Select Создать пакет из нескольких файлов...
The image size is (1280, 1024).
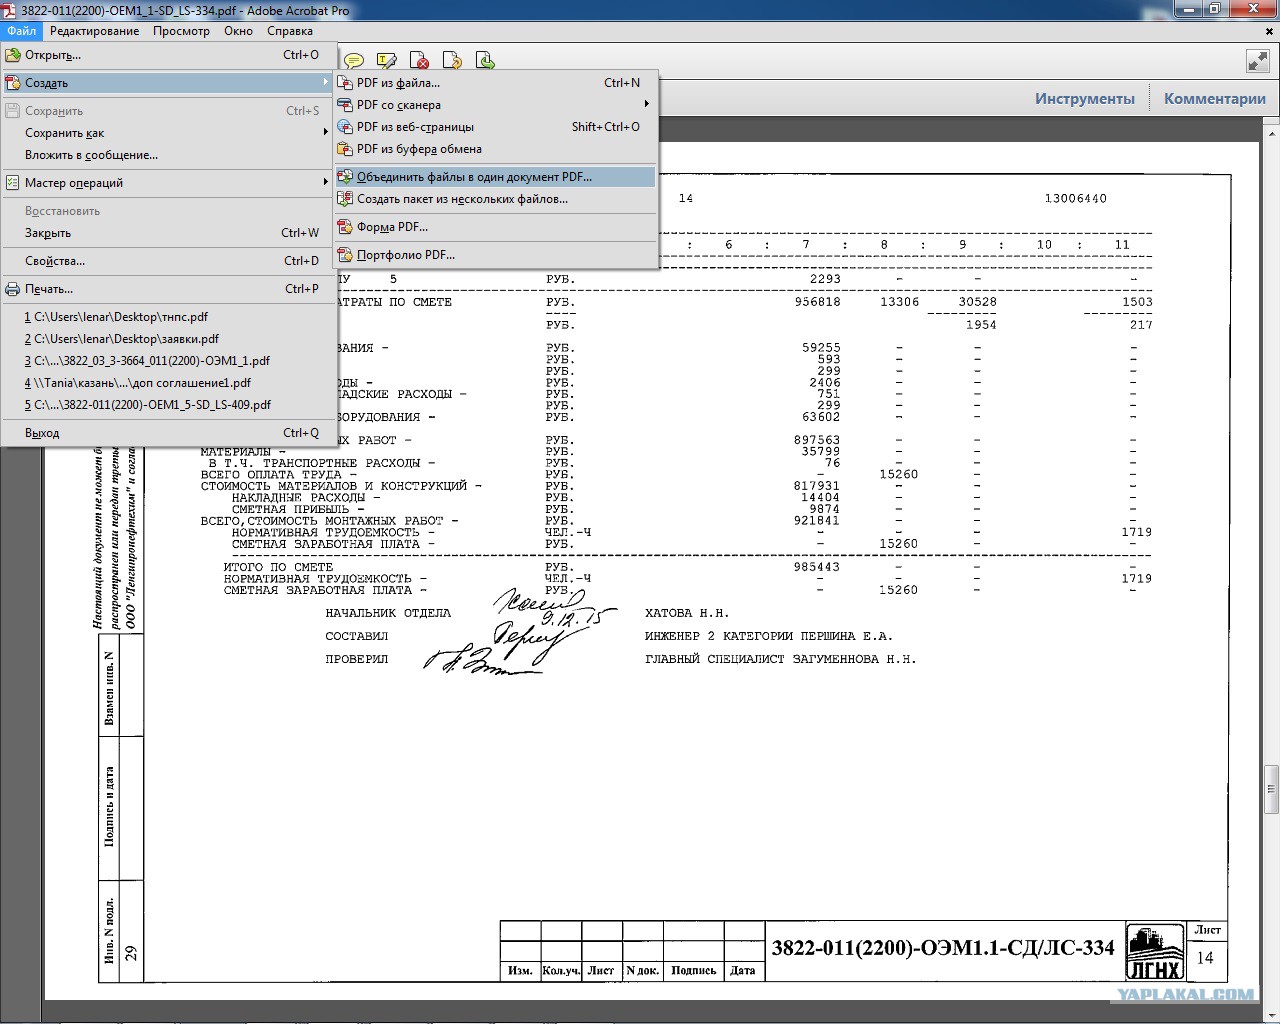pos(495,199)
